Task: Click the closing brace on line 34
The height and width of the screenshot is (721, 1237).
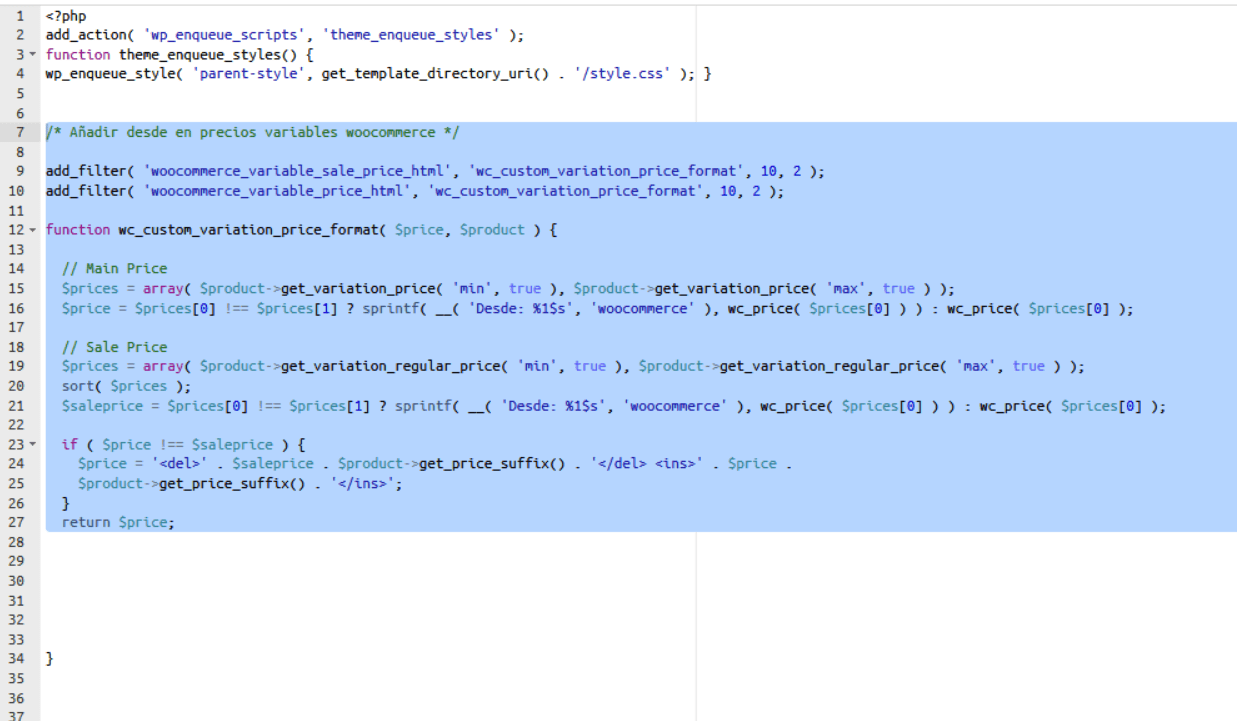Action: click(49, 659)
